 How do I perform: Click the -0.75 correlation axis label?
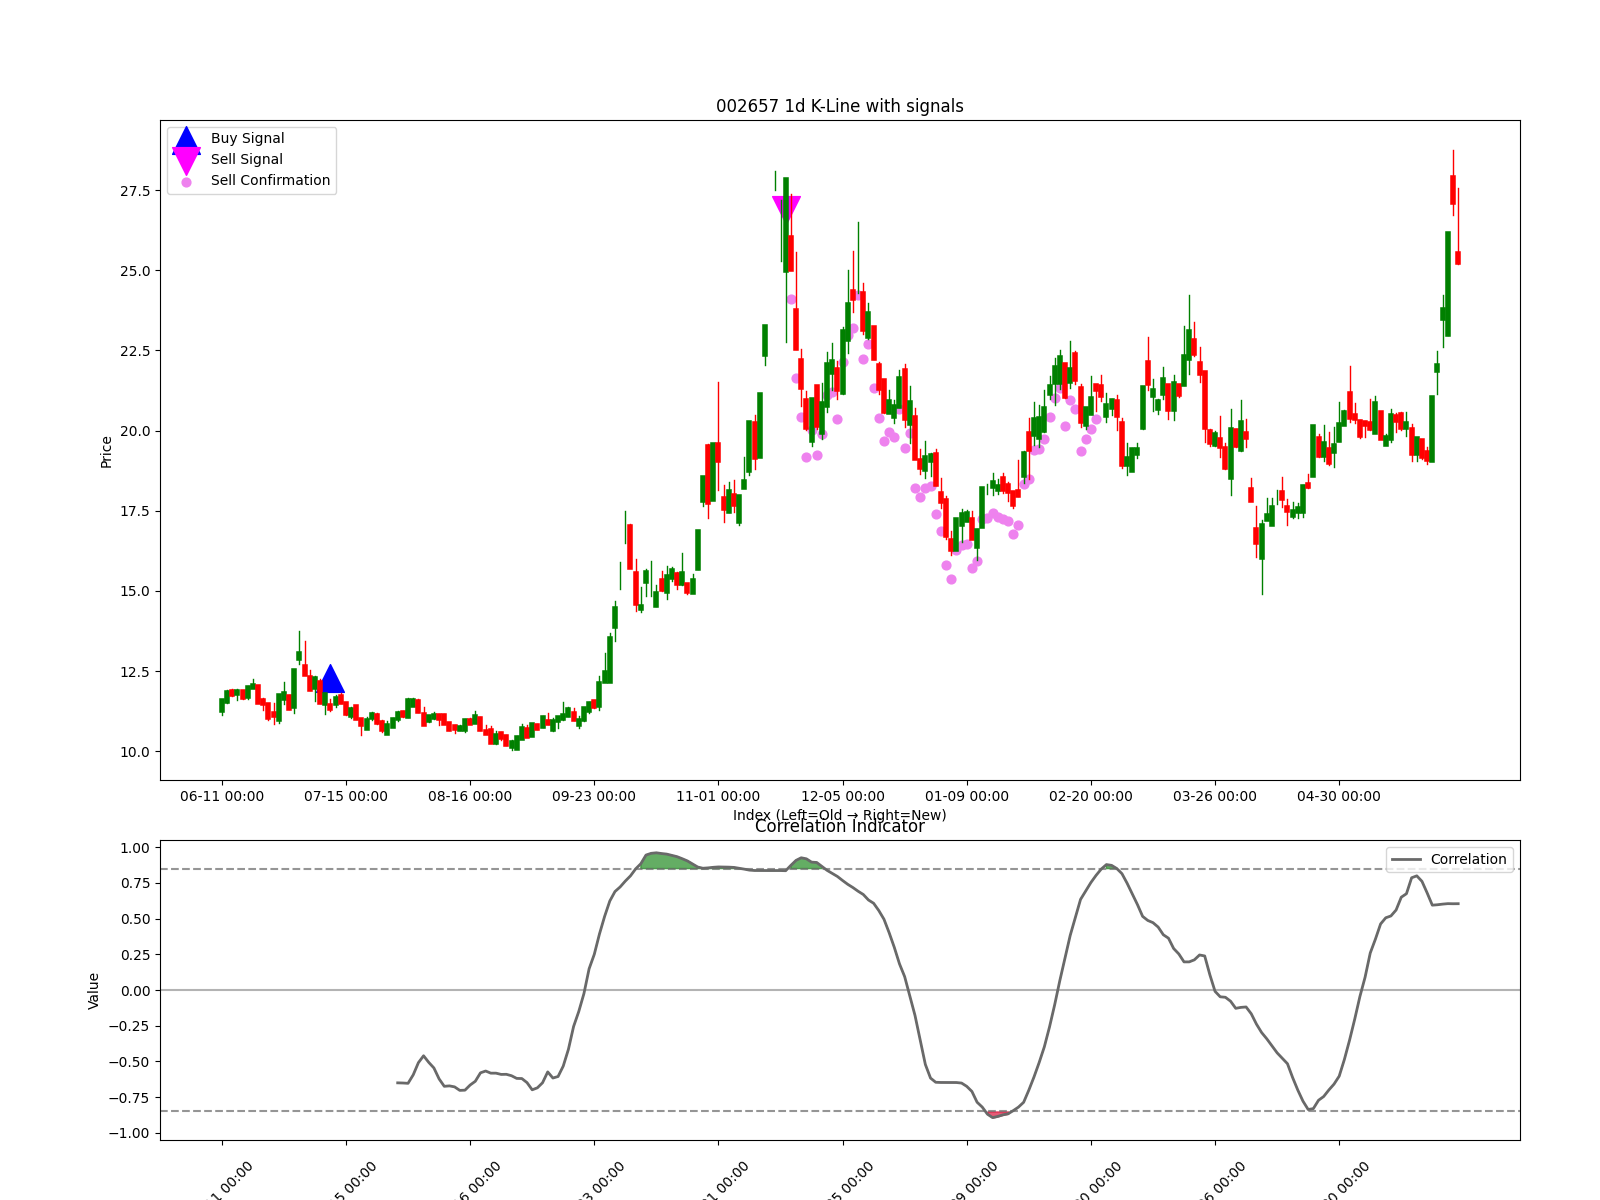point(130,1098)
